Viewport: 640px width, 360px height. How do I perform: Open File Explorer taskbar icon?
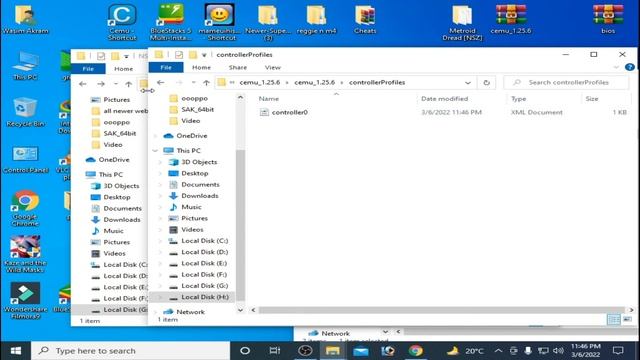tap(333, 351)
